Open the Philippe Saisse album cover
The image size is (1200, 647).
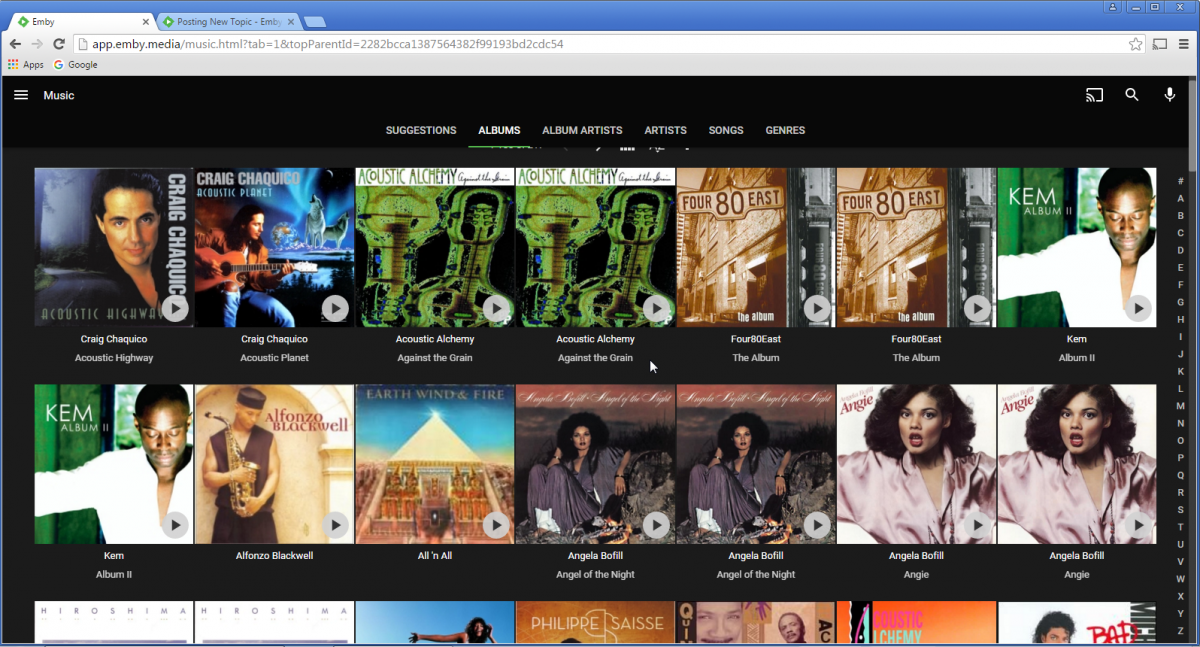[595, 623]
